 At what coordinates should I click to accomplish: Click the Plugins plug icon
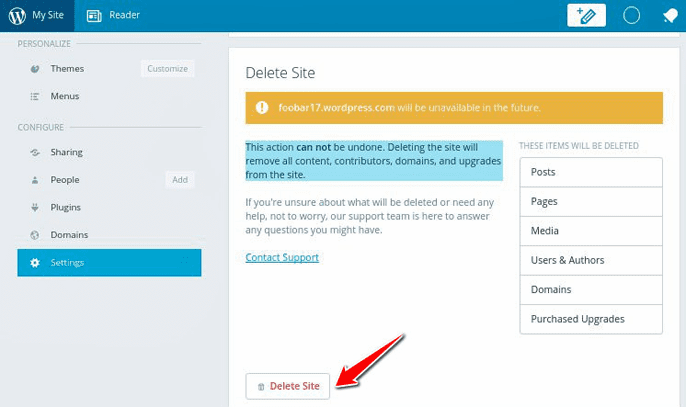[x=35, y=207]
